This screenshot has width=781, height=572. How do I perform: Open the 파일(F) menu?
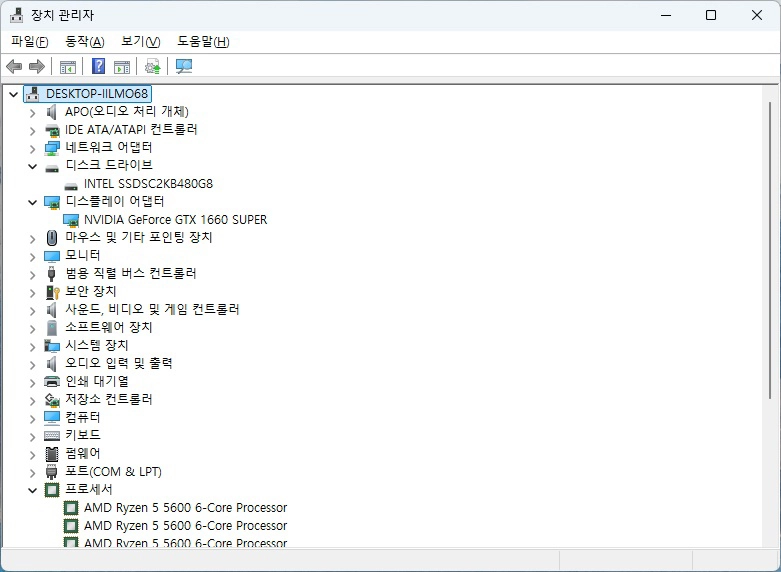click(x=29, y=41)
